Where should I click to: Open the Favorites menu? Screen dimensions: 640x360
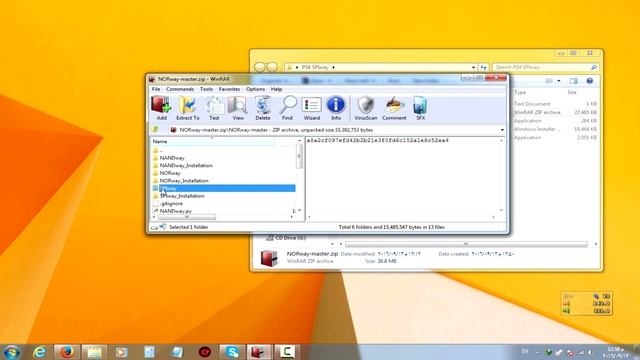click(229, 89)
